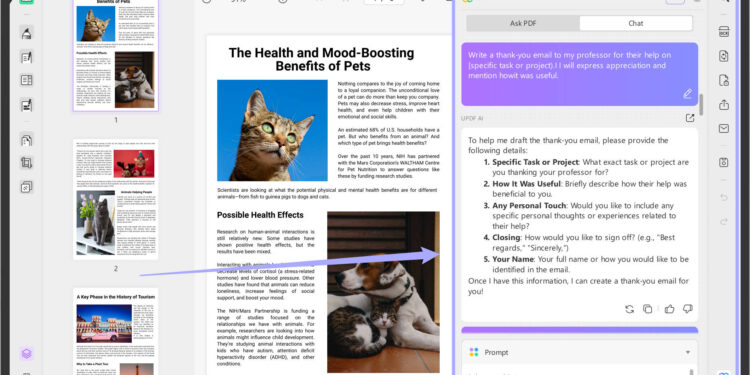Click the Save disk icon in right sidebar

(x=724, y=162)
